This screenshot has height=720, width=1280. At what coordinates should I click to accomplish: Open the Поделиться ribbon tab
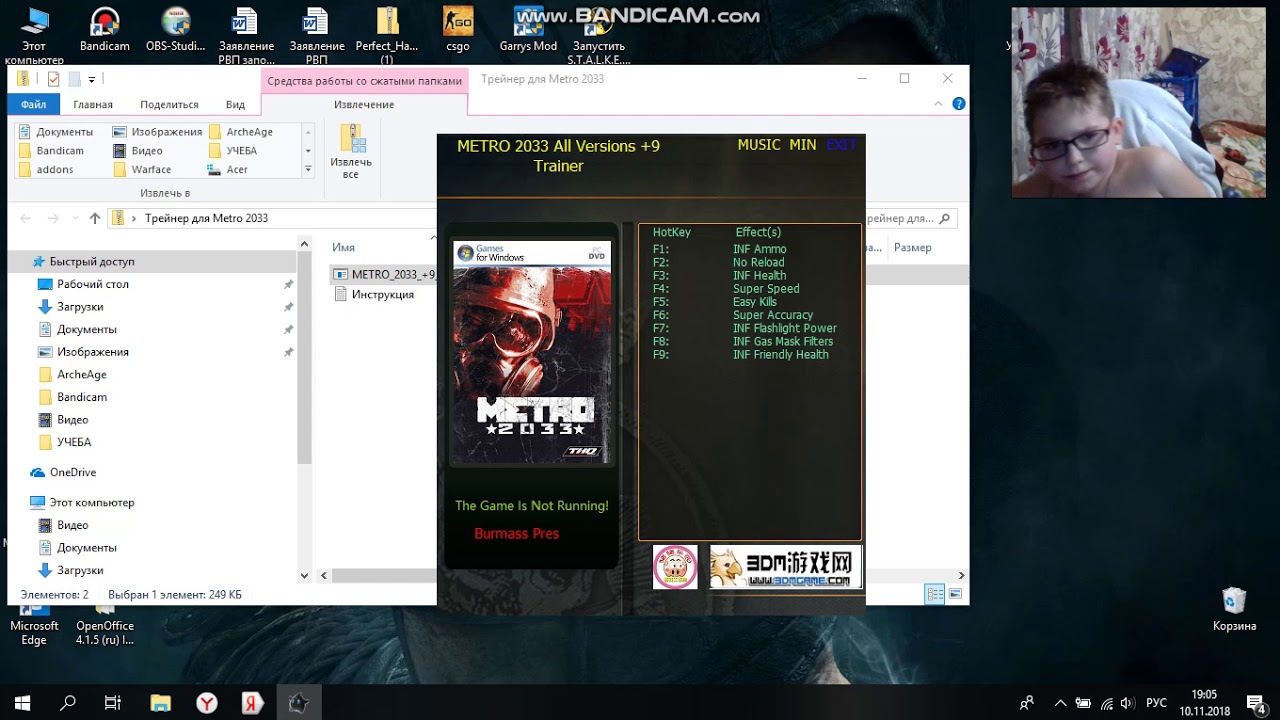(x=169, y=104)
